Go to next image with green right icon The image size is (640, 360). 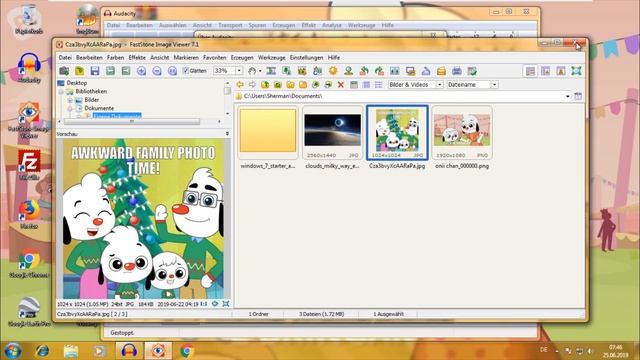pos(126,71)
